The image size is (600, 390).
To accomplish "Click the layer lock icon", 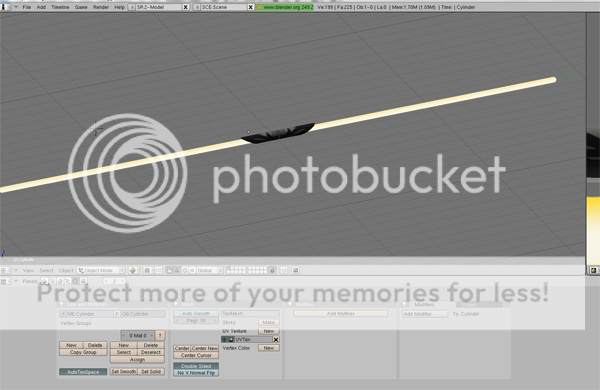I will pos(272,270).
